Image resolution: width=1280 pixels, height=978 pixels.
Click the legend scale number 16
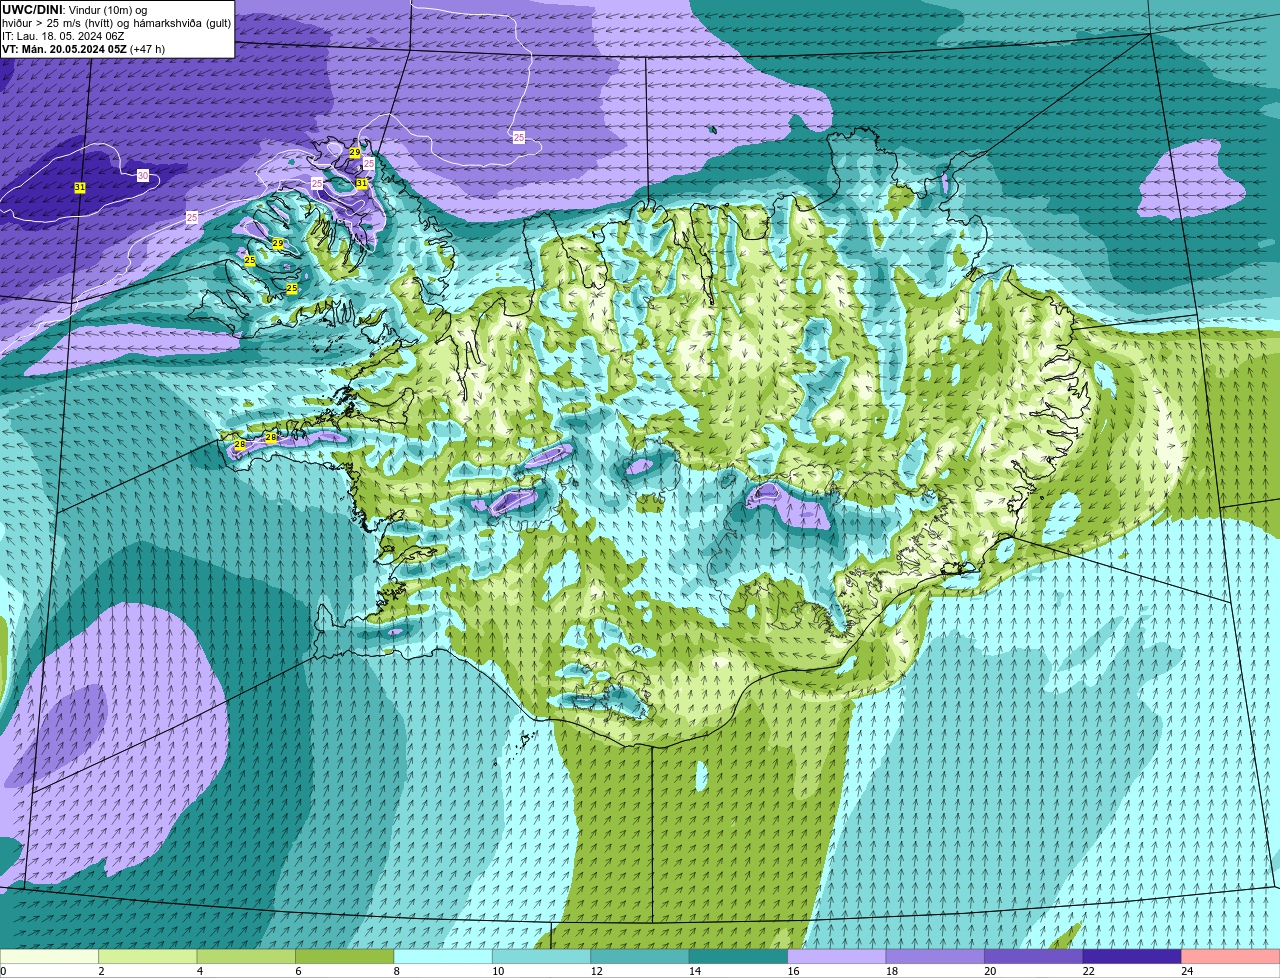pyautogui.click(x=793, y=971)
